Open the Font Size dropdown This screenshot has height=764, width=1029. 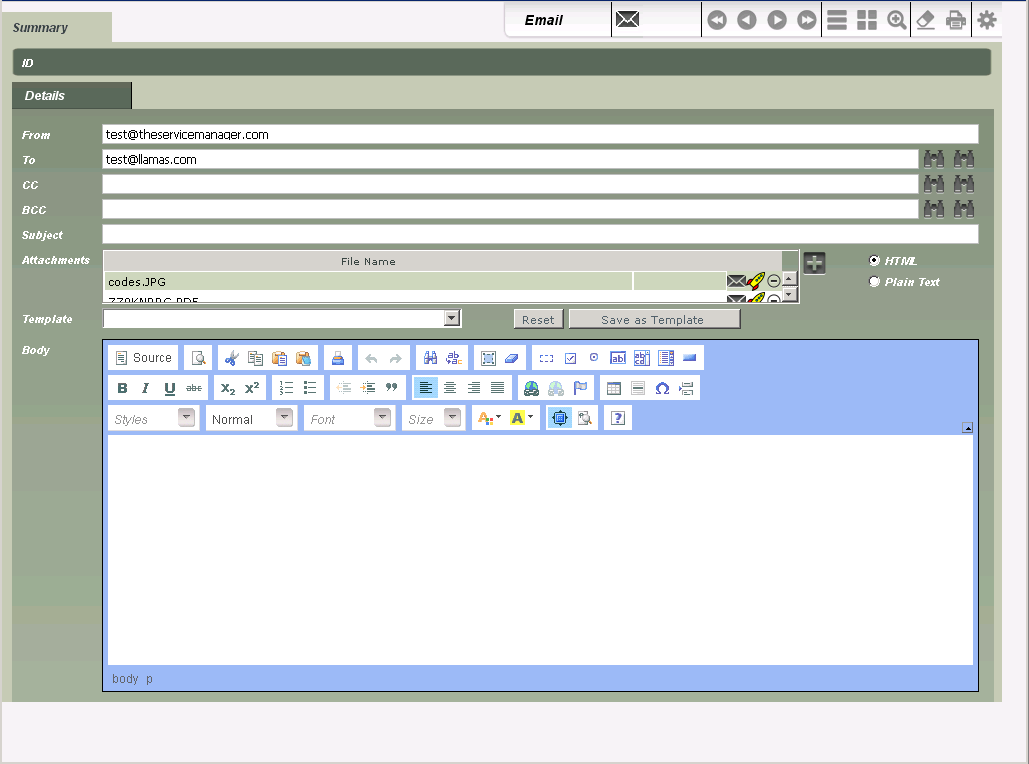(x=452, y=419)
